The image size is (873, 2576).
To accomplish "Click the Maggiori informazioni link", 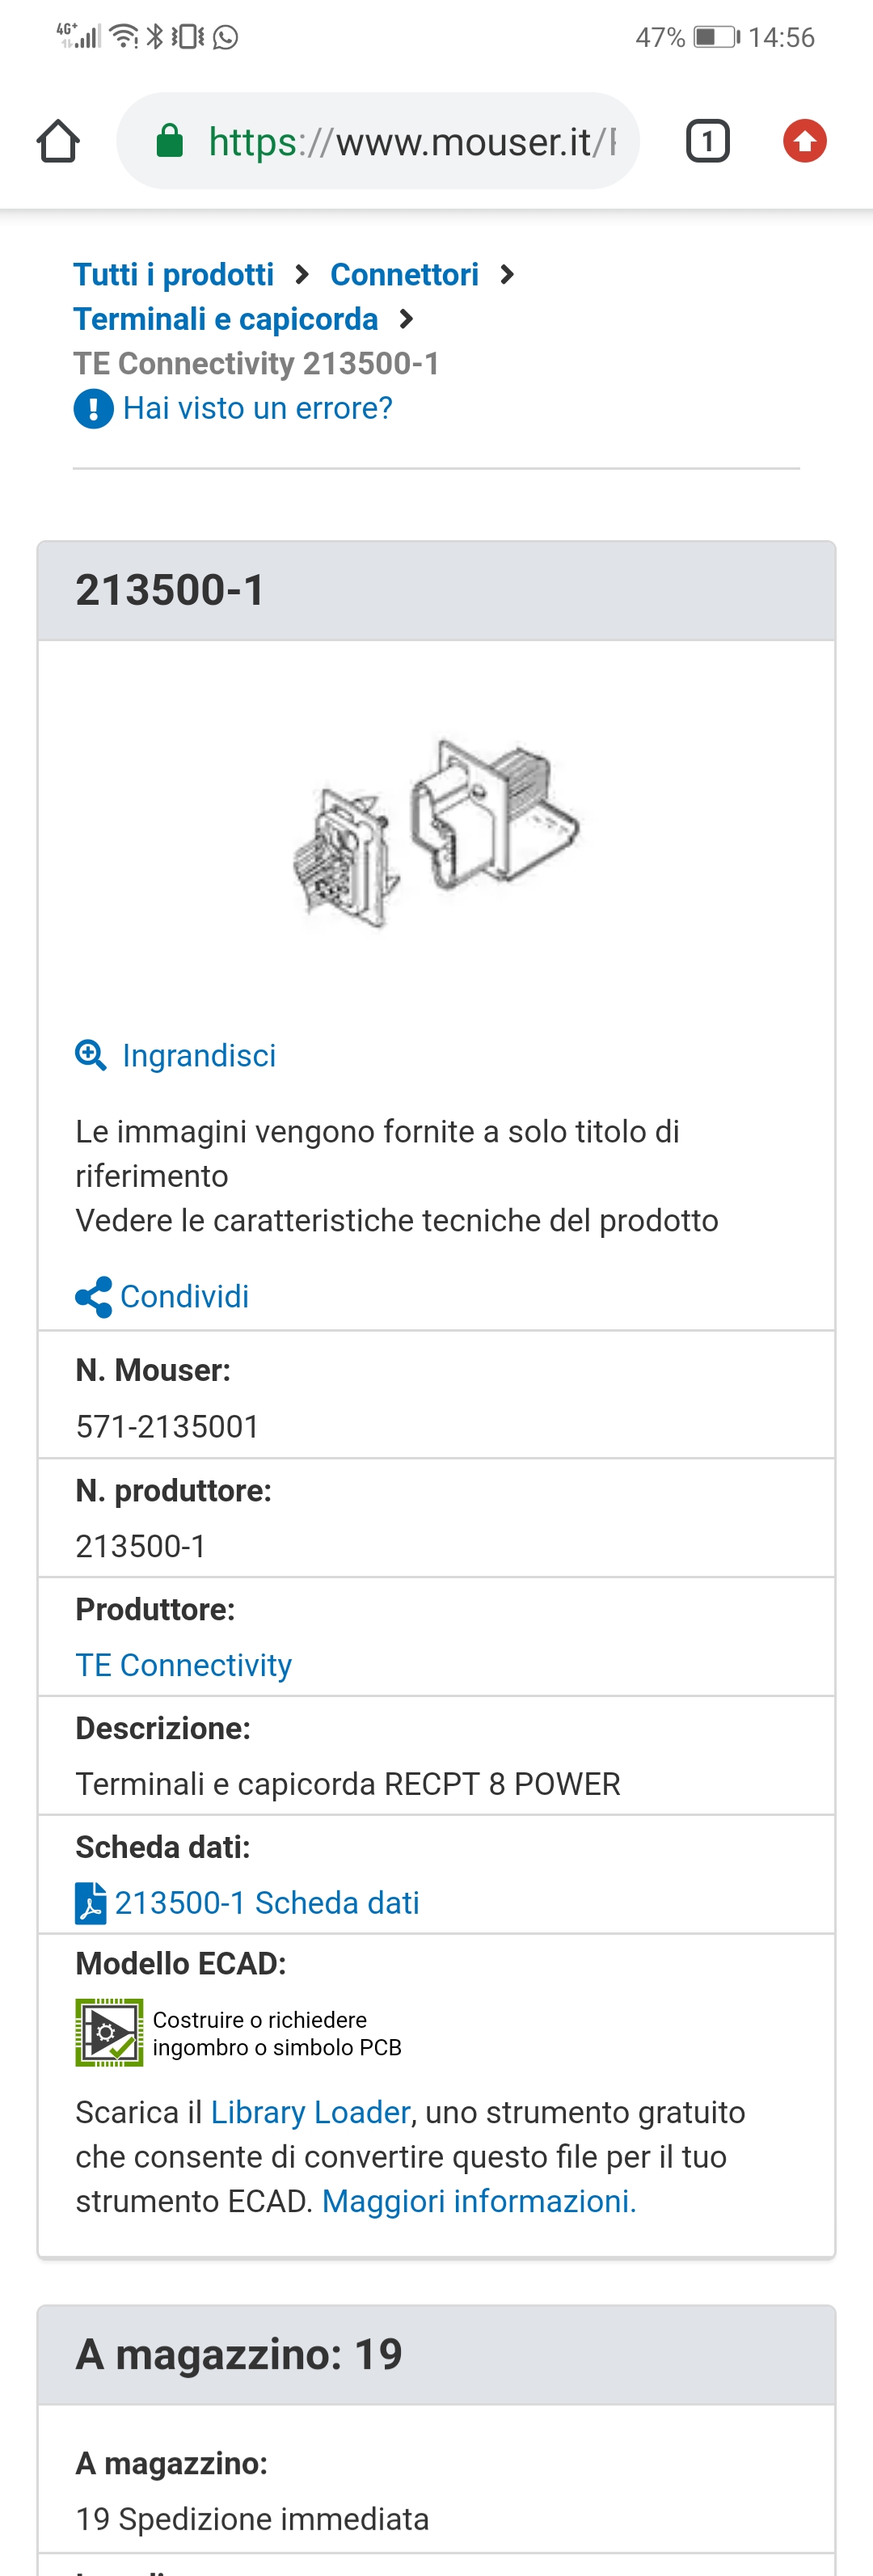I will (x=479, y=2201).
